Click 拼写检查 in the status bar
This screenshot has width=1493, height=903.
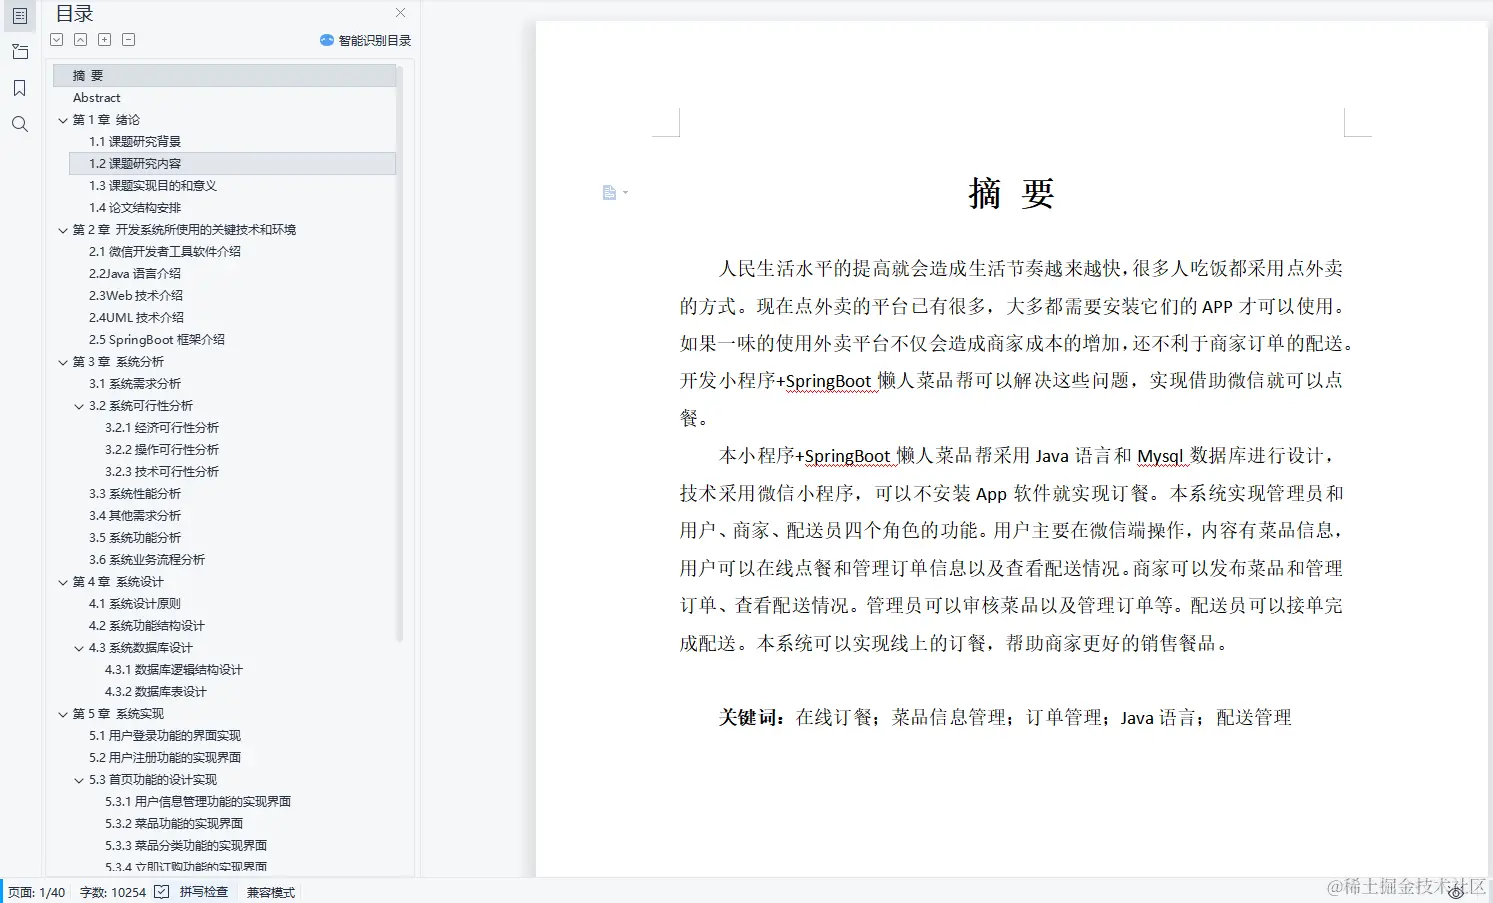pos(204,892)
